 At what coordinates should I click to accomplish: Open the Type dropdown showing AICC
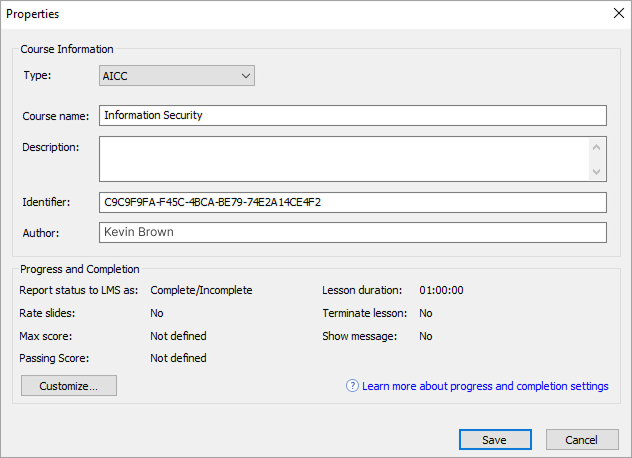tap(177, 75)
